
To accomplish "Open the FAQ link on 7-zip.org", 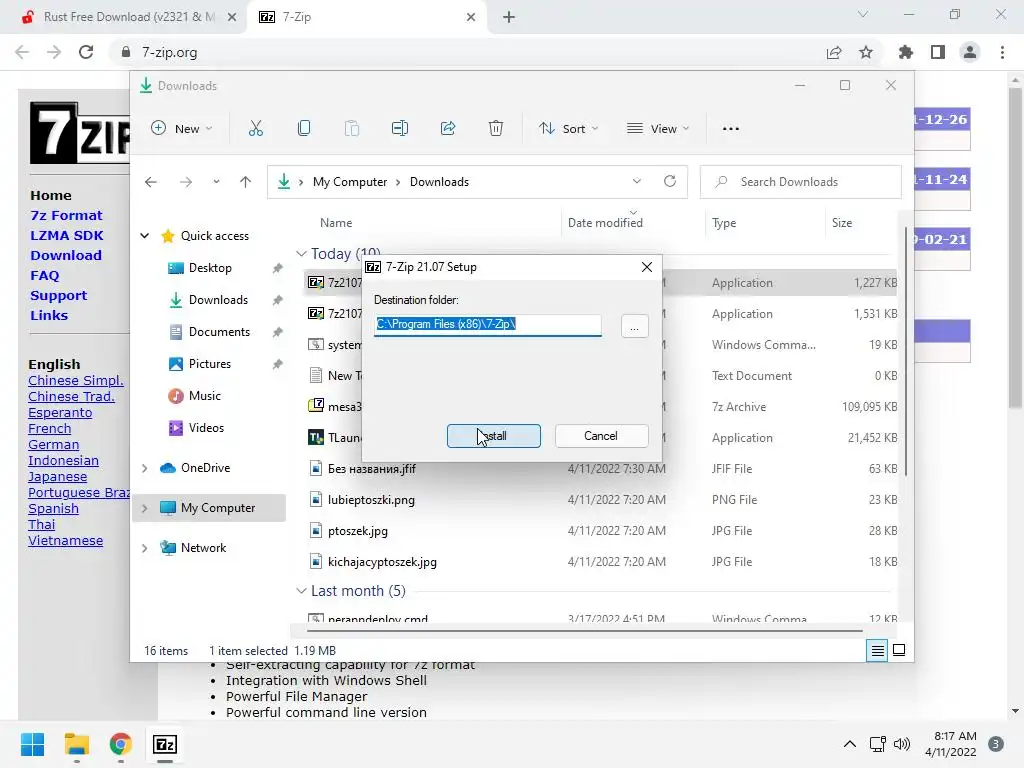I will pyautogui.click(x=44, y=276).
